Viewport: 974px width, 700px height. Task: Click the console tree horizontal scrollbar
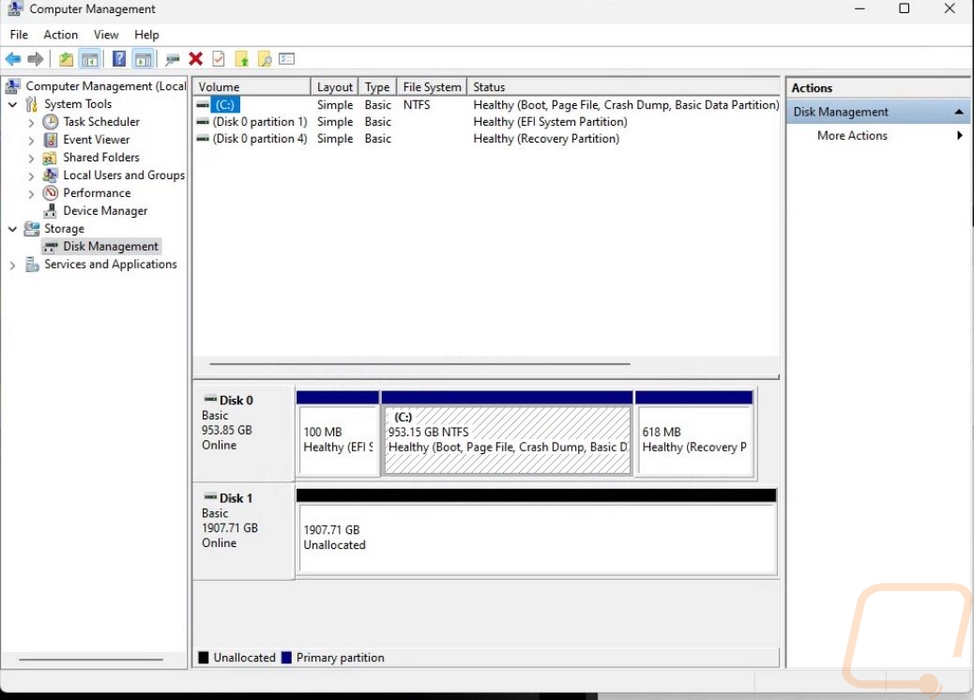[x=91, y=660]
